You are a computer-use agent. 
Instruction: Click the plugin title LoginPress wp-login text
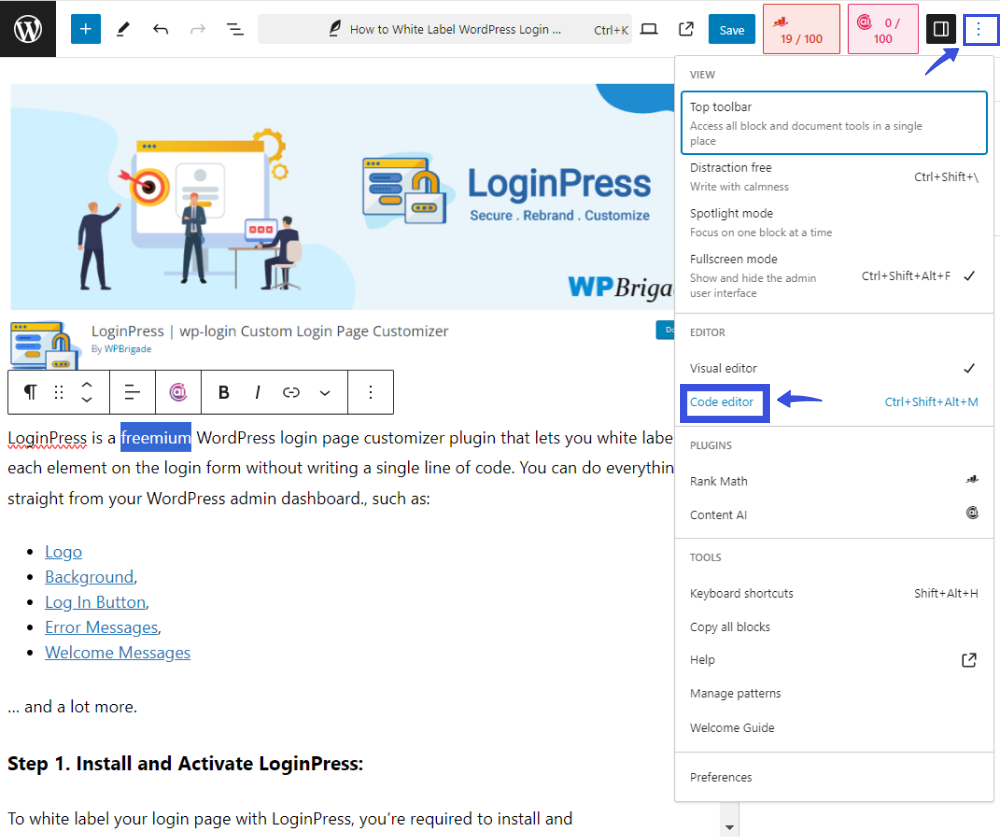click(269, 331)
